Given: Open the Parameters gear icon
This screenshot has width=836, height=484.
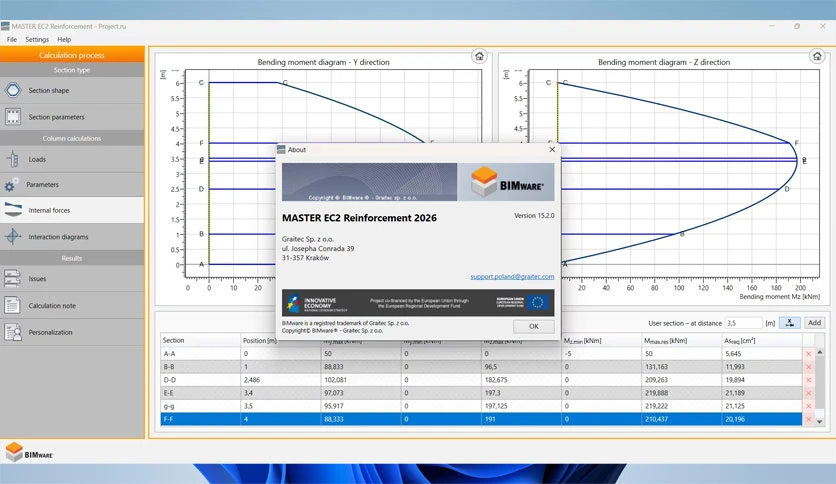Looking at the screenshot, I should 11,185.
